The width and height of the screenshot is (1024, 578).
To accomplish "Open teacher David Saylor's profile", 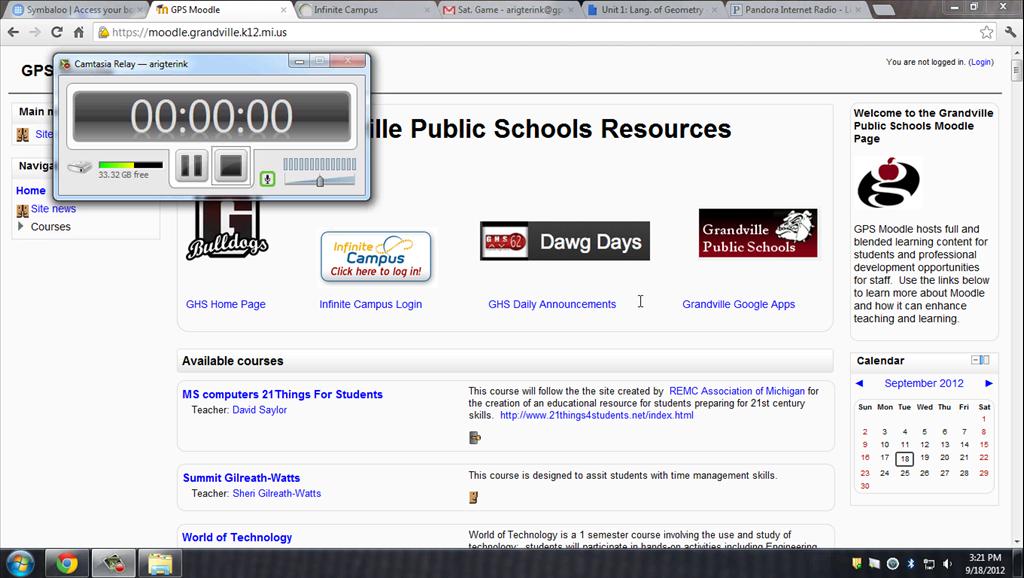I will tap(259, 409).
